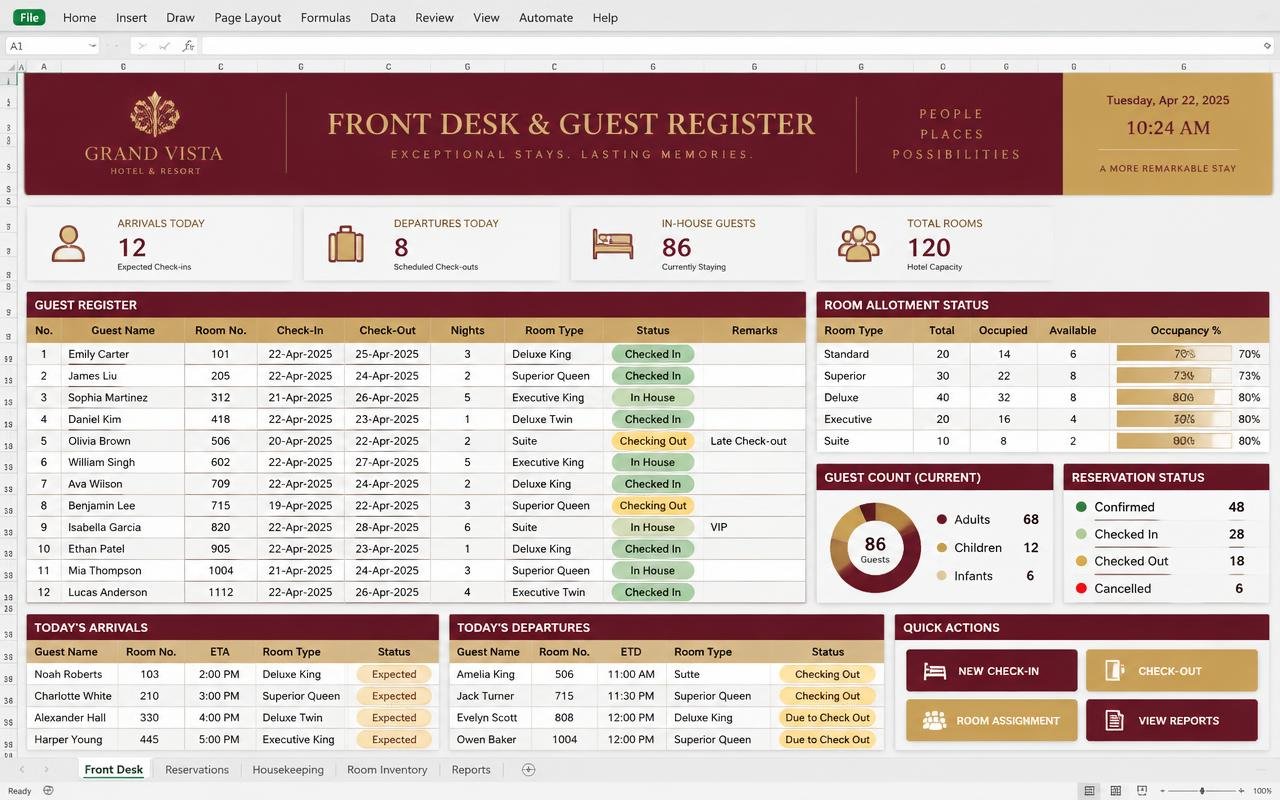1280x800 pixels.
Task: Switch to the Room Inventory sheet tab
Action: pos(387,770)
